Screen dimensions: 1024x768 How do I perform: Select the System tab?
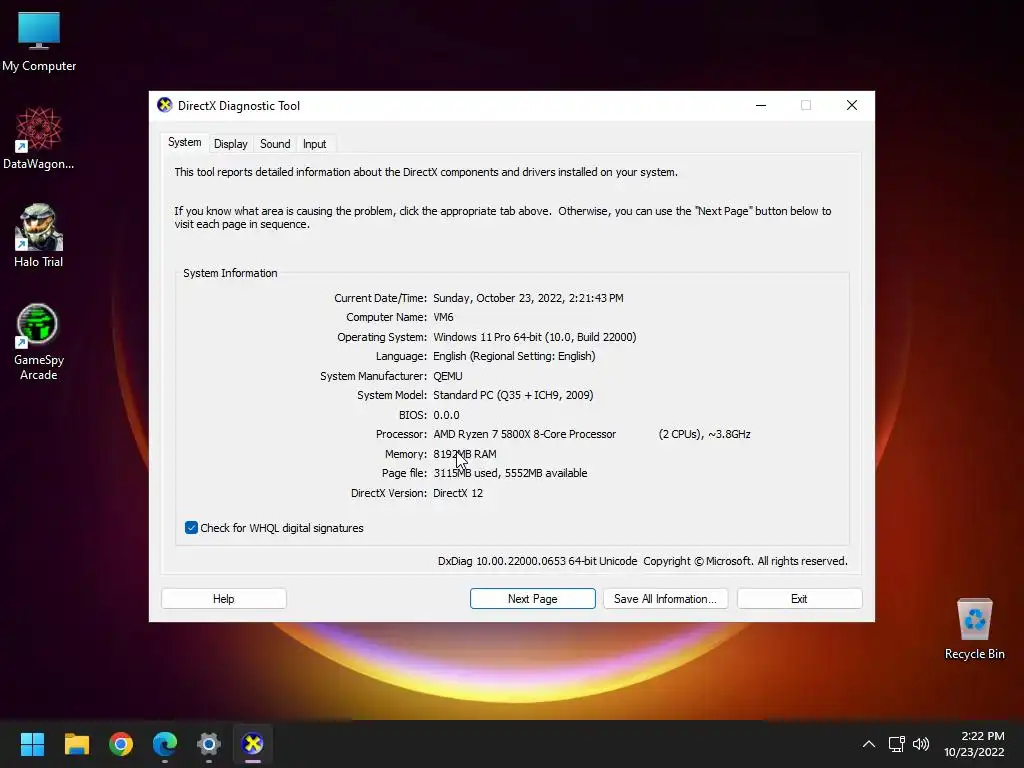pos(185,142)
